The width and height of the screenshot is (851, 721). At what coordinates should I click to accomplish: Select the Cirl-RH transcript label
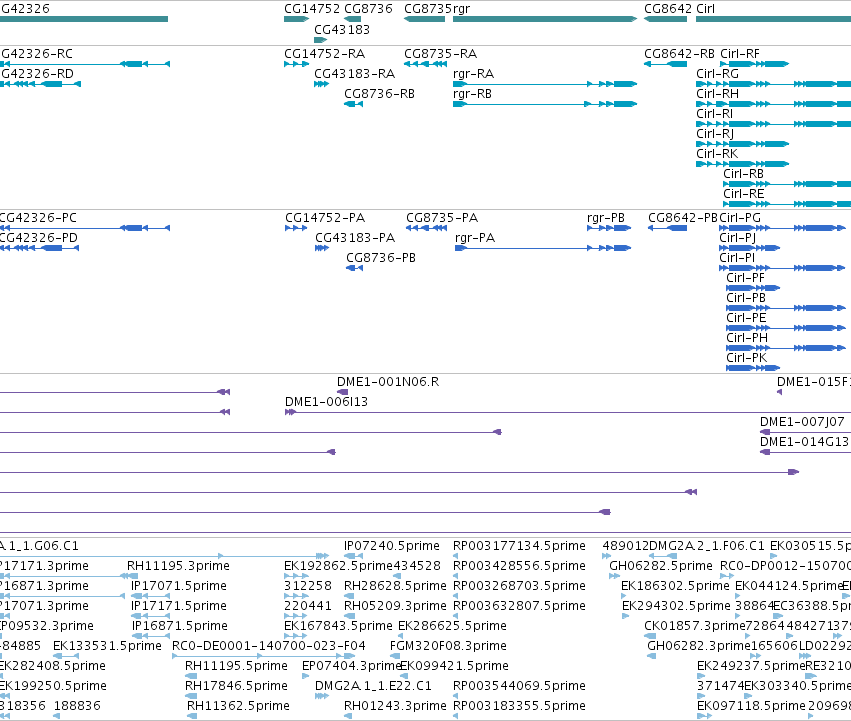[x=717, y=94]
